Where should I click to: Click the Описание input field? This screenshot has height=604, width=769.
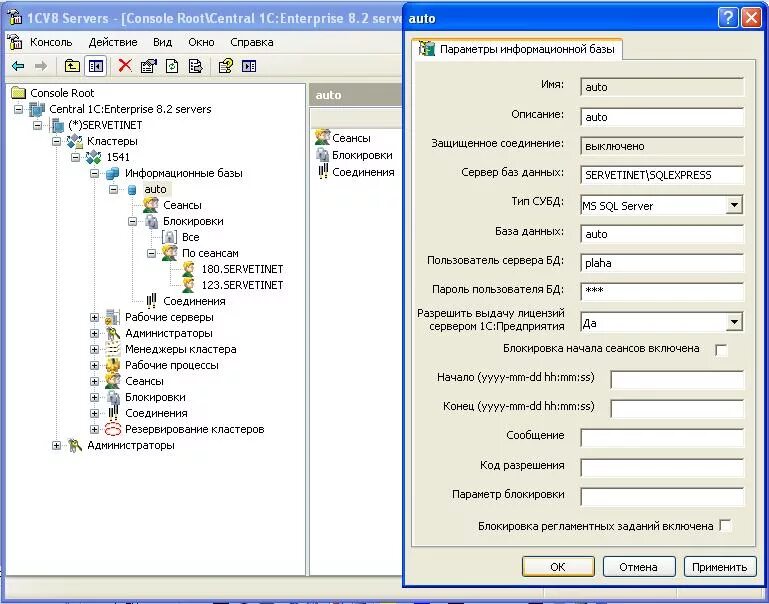click(x=662, y=117)
